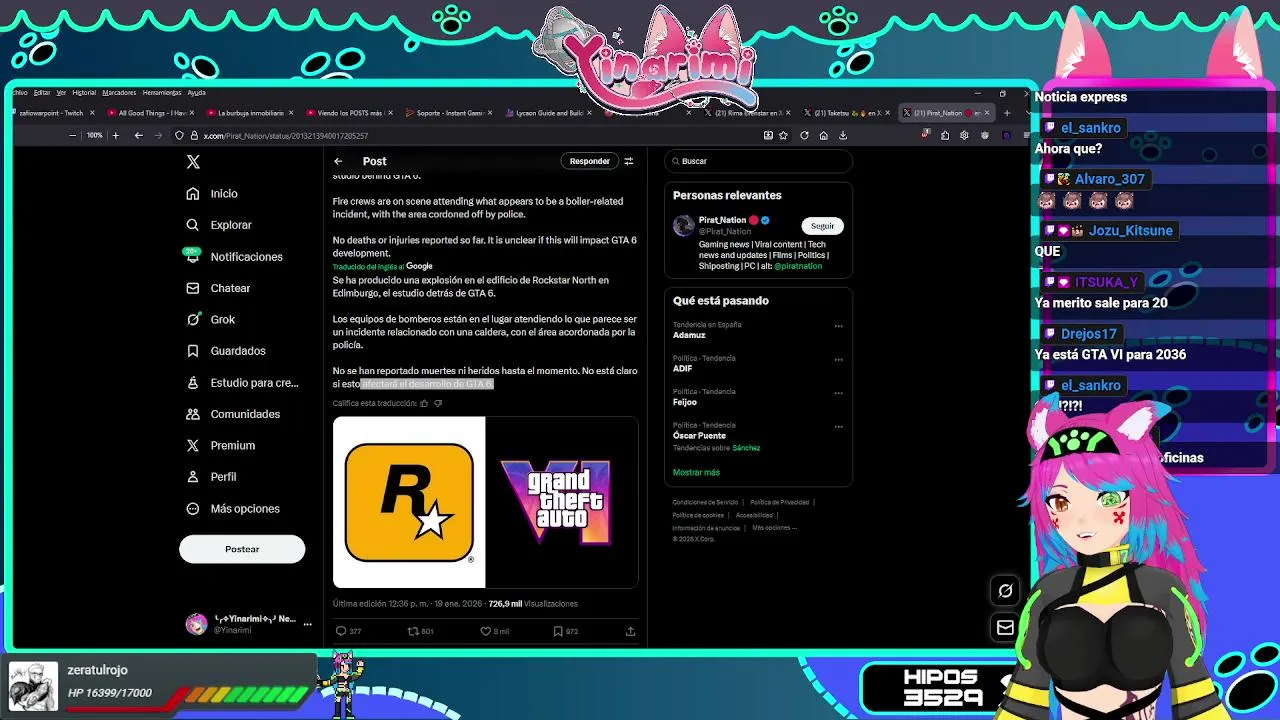Screen dimensions: 1280x720
Task: Open the Marcadores browser menu
Action: tap(119, 93)
